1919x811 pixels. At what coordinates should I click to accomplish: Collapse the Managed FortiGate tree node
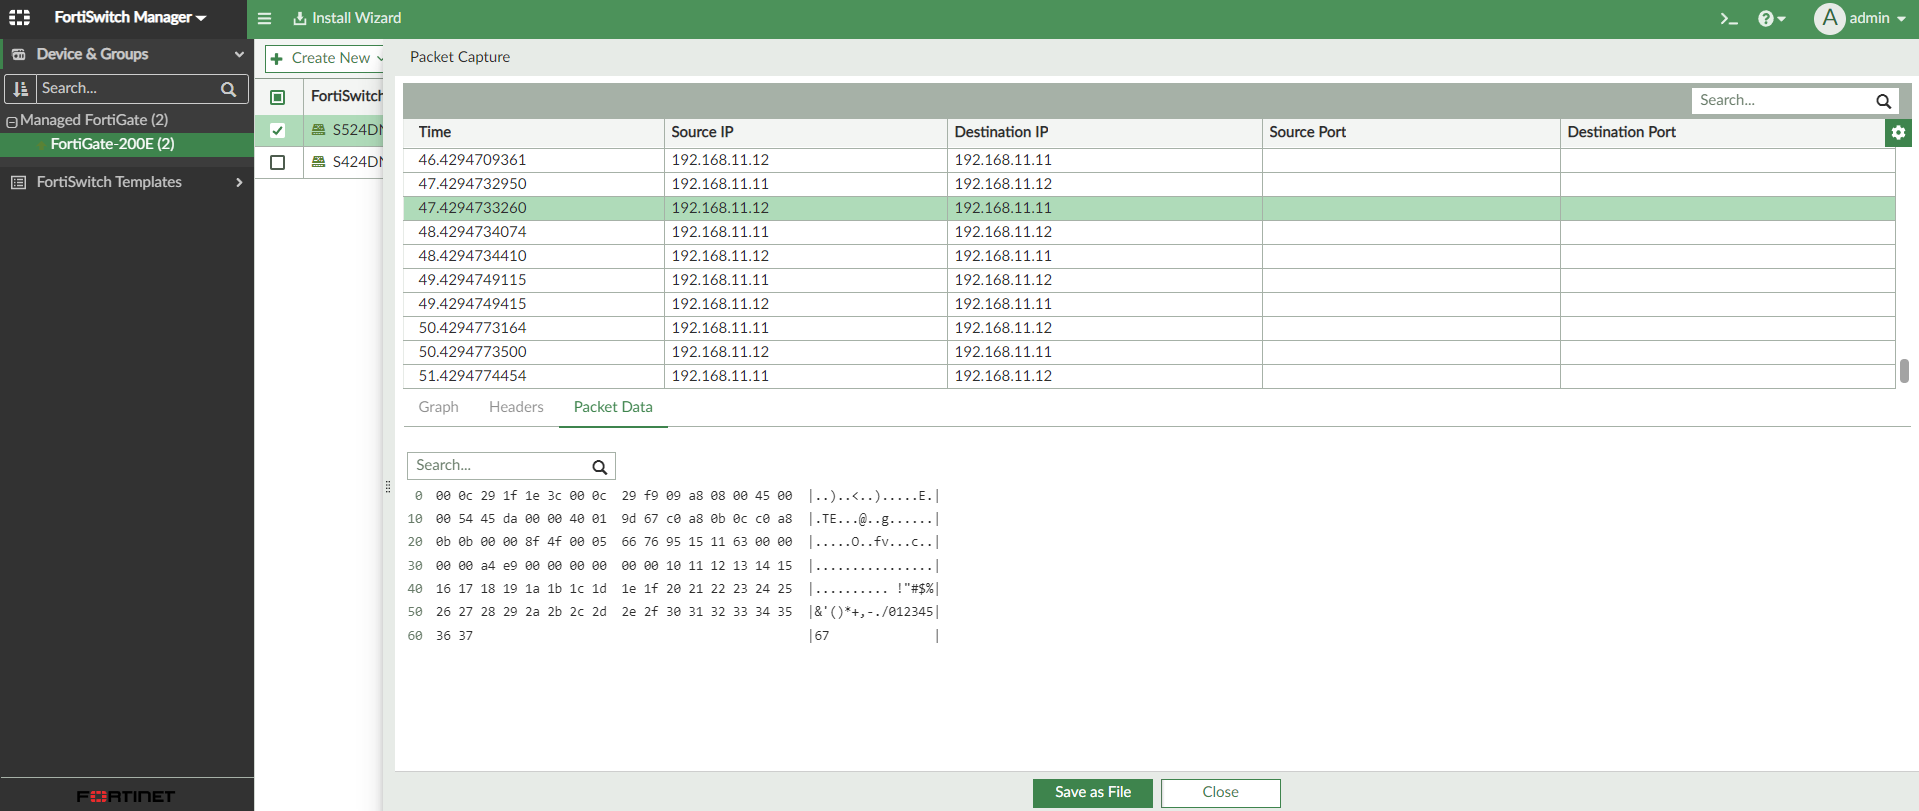tap(12, 121)
